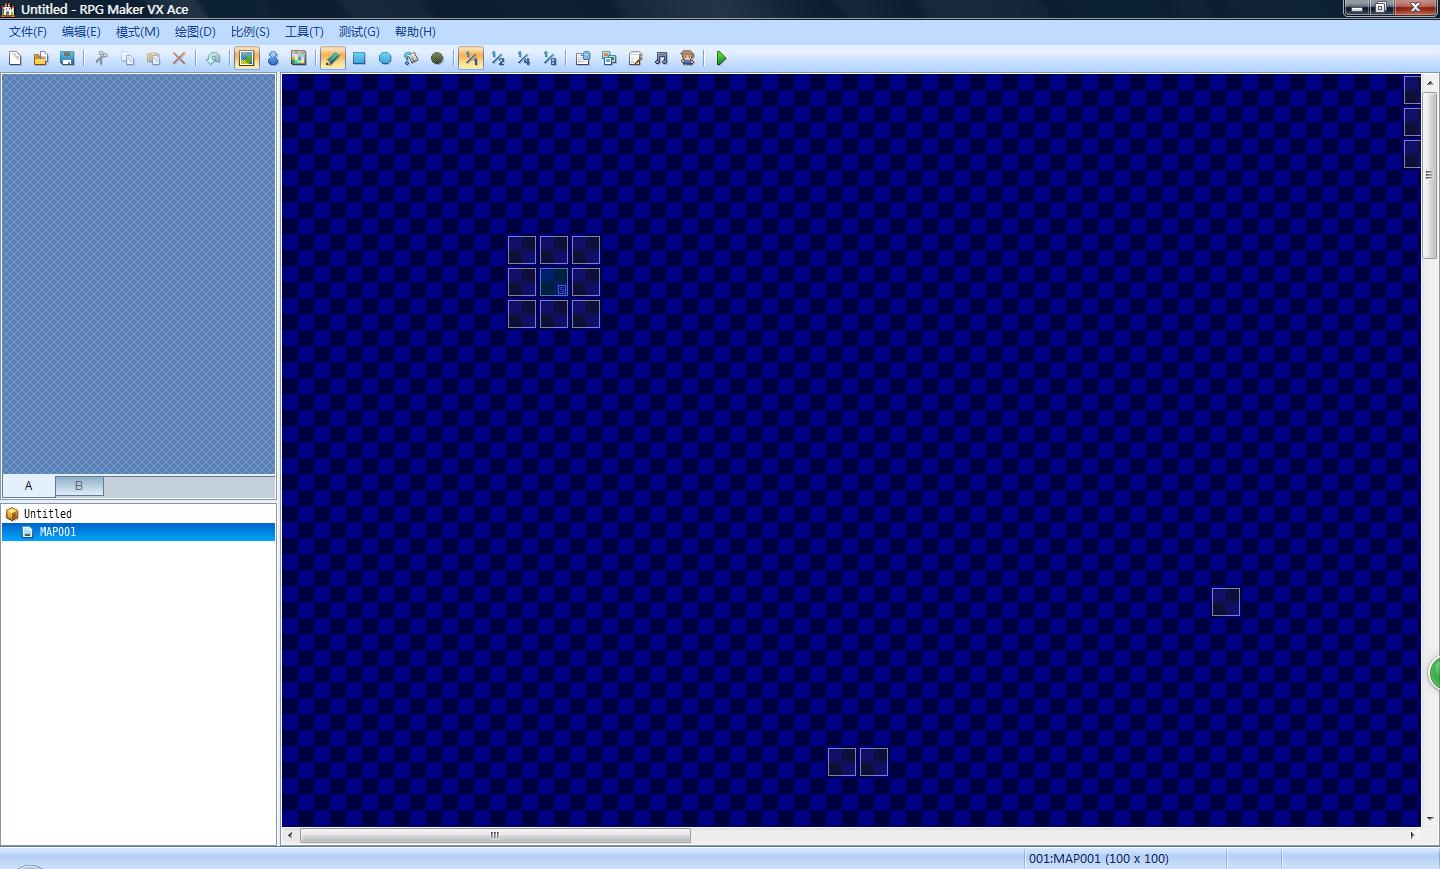Viewport: 1440px width, 869px height.
Task: Open the 比例(S) menu
Action: (250, 32)
